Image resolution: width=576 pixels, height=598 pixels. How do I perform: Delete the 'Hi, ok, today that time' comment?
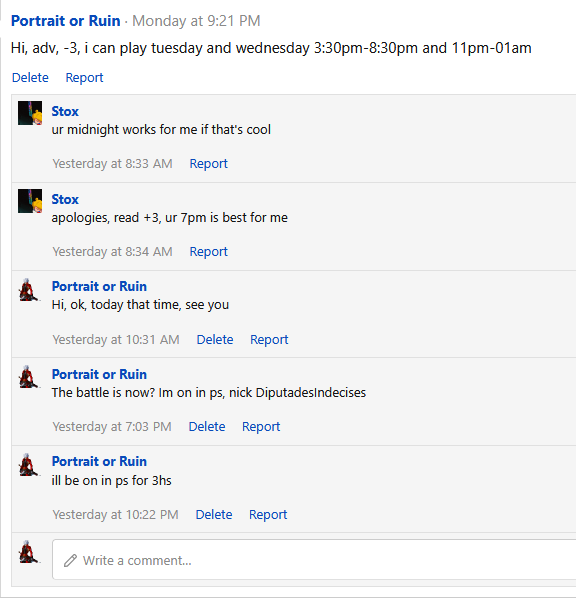[215, 339]
